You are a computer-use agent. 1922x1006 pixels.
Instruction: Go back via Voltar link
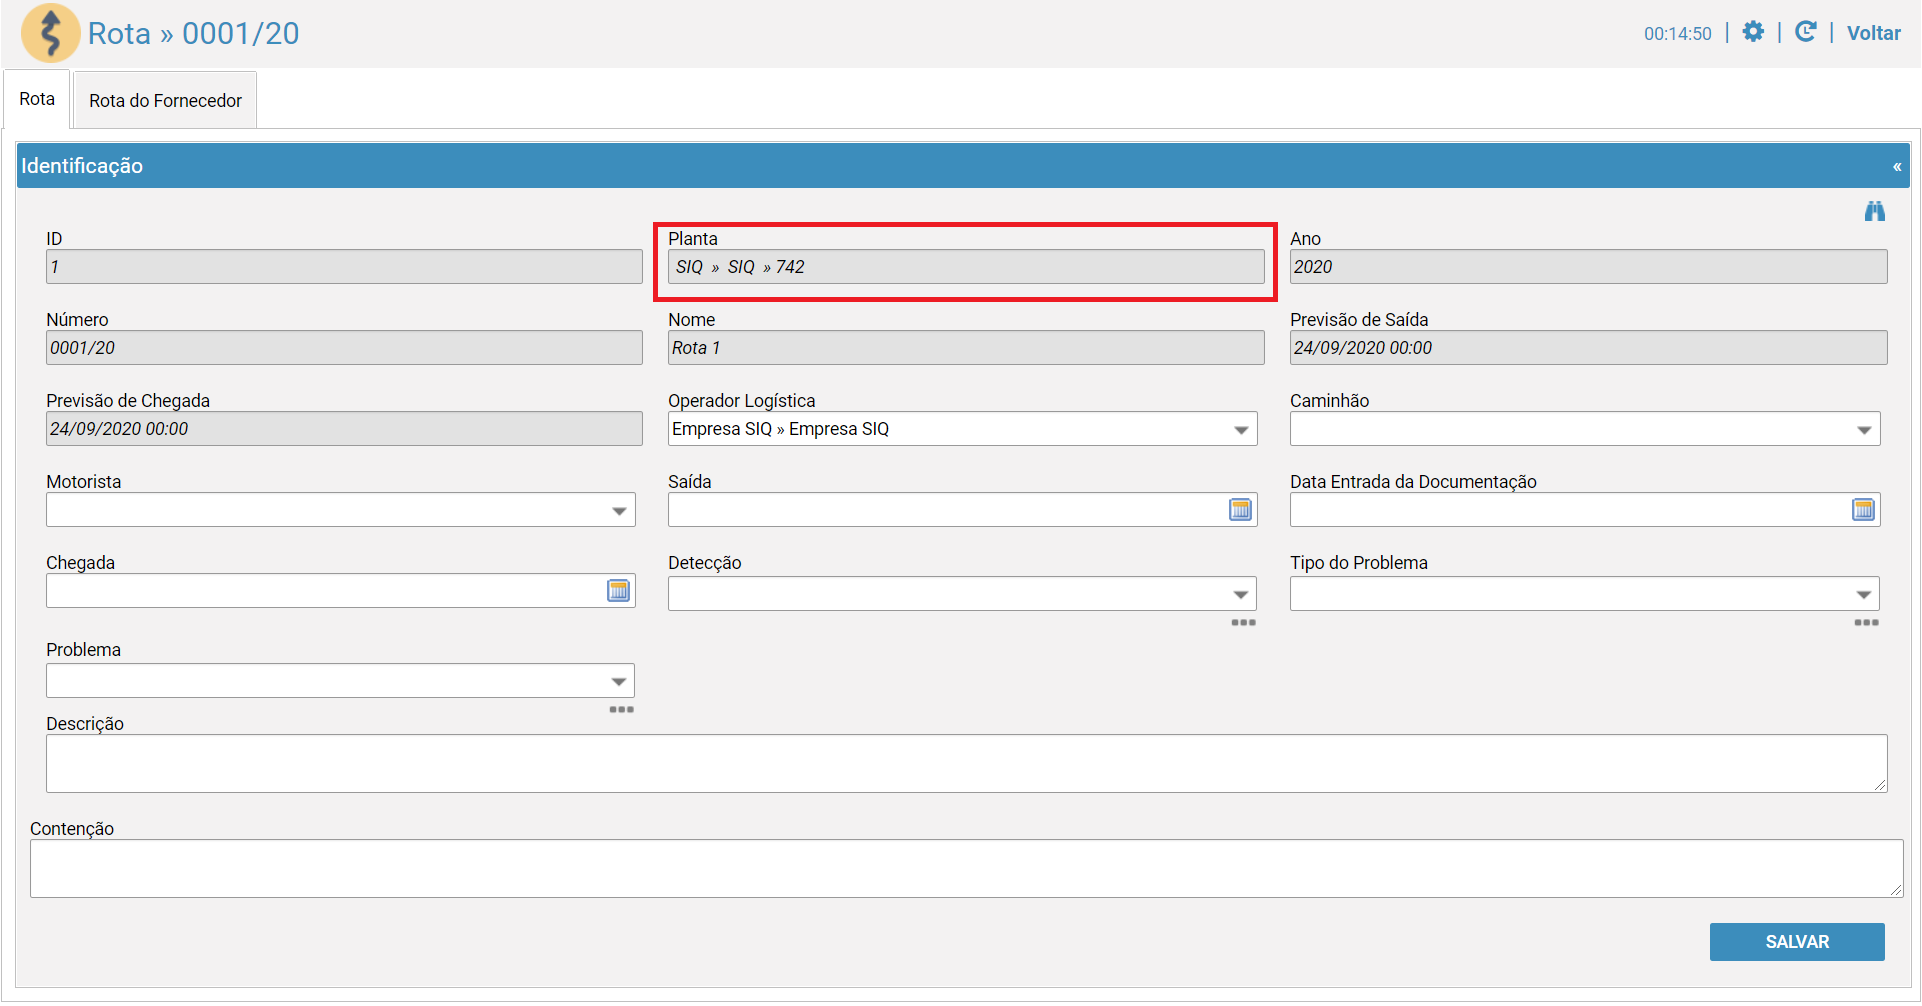coord(1873,33)
